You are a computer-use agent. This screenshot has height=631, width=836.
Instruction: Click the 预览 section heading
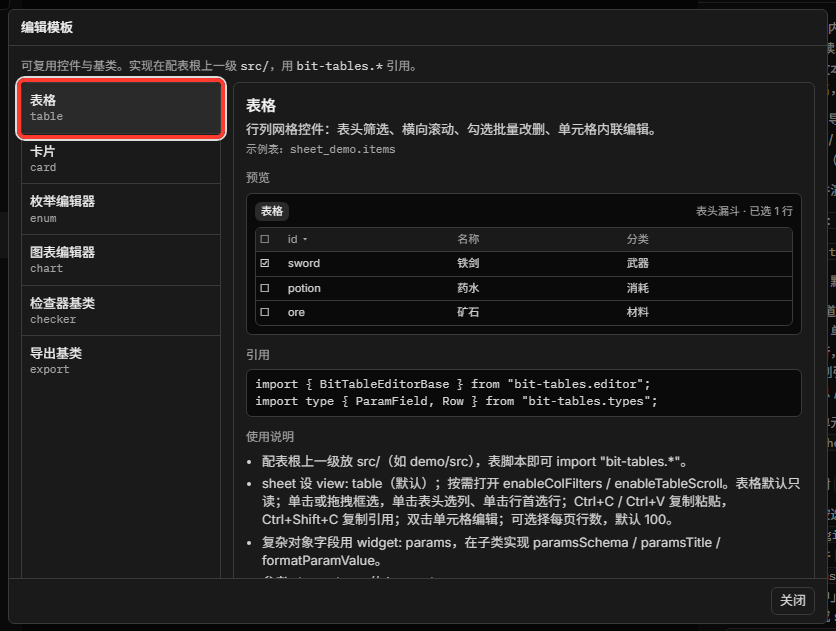(x=258, y=177)
